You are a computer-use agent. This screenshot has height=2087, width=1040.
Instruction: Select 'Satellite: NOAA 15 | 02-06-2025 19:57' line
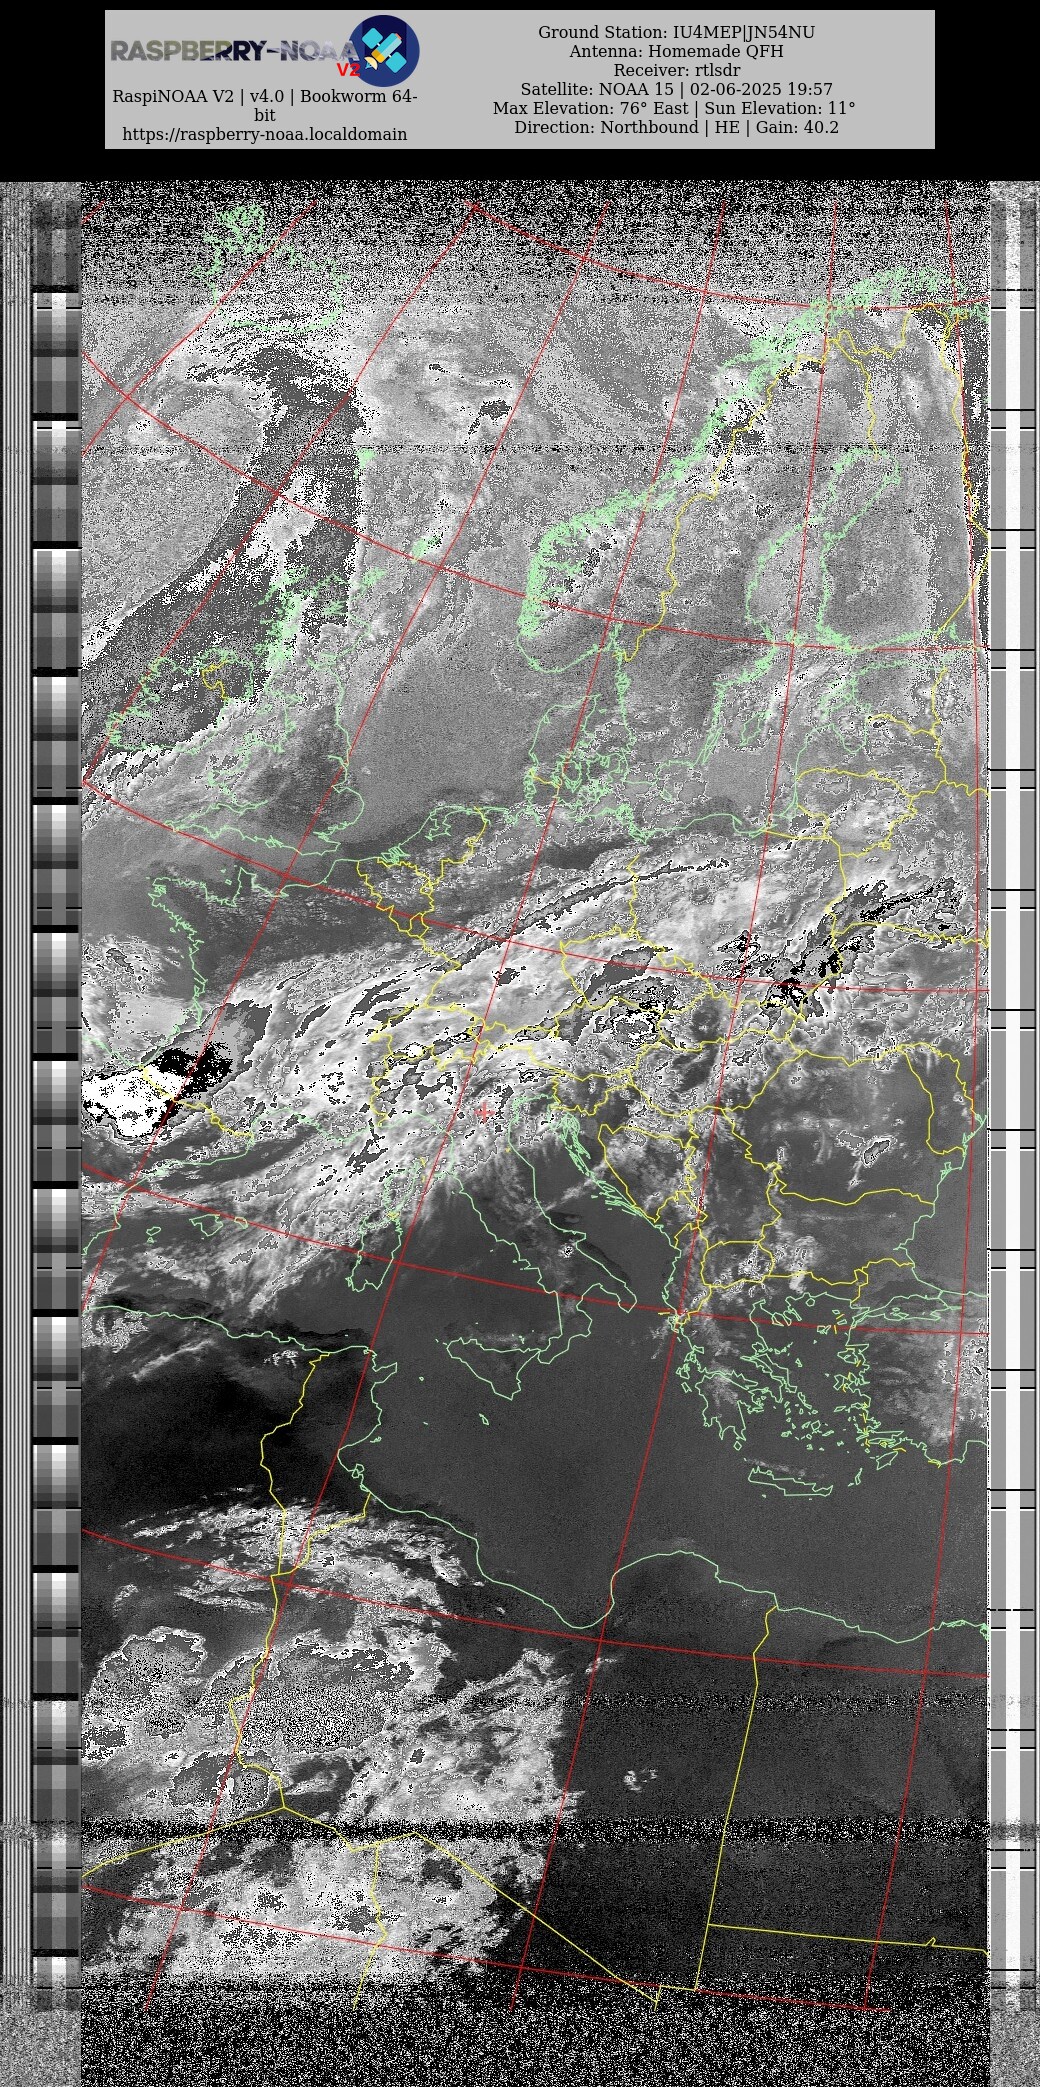click(677, 89)
